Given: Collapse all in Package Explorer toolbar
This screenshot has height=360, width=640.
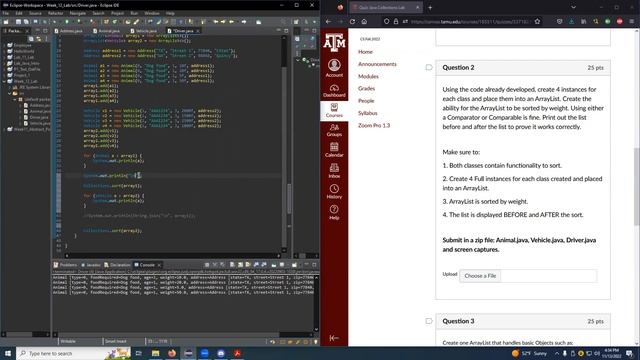Looking at the screenshot, I should coord(31,39).
